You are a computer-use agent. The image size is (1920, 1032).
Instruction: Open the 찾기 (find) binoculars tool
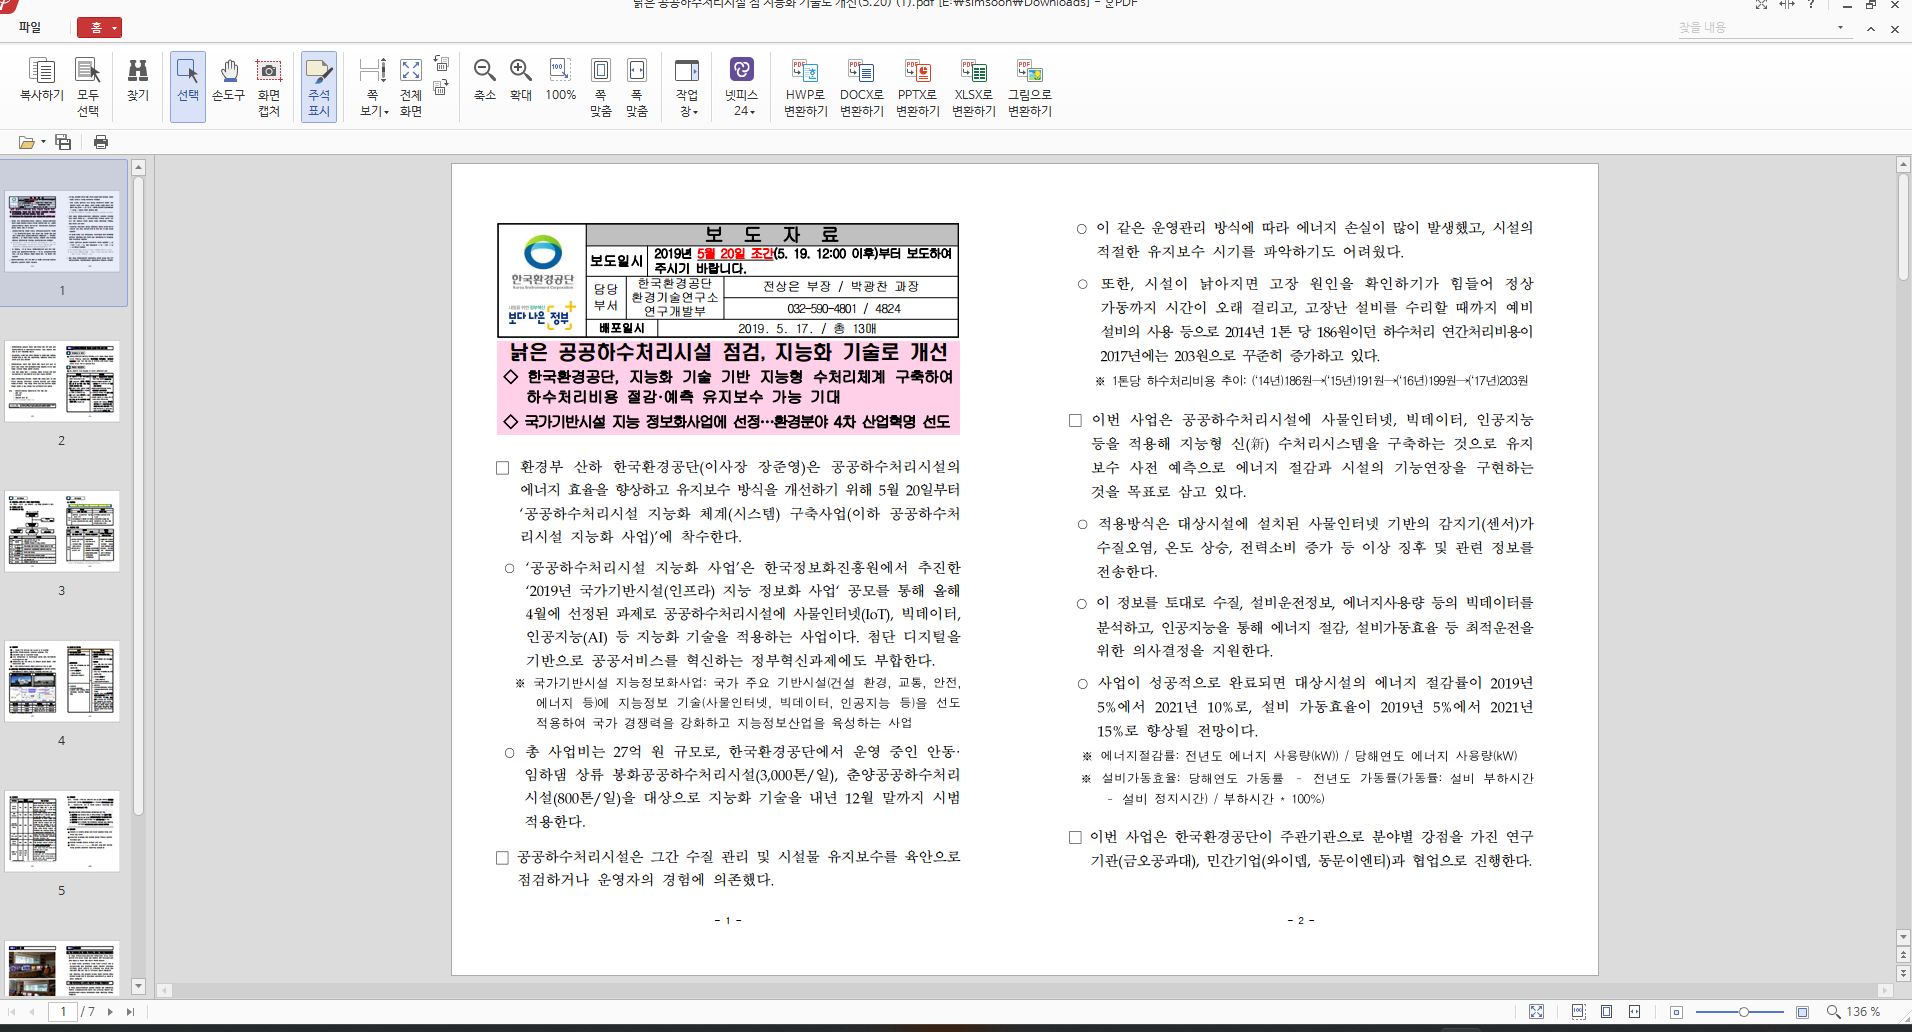point(138,81)
